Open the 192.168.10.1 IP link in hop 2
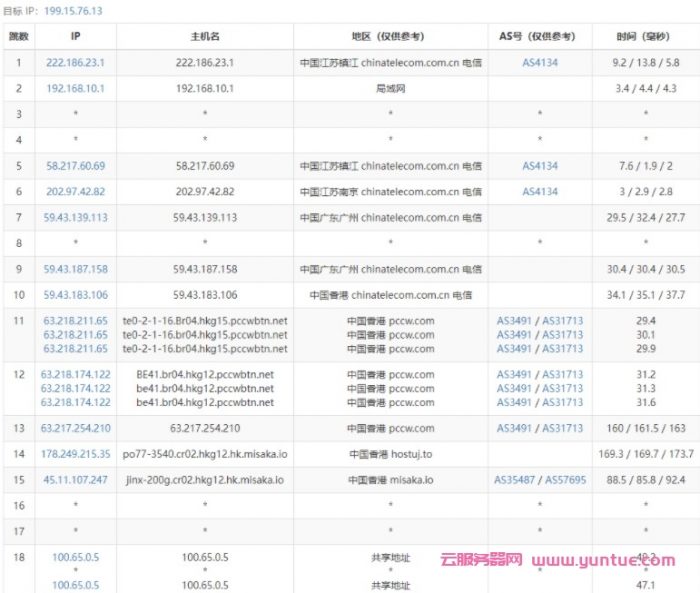 75,88
